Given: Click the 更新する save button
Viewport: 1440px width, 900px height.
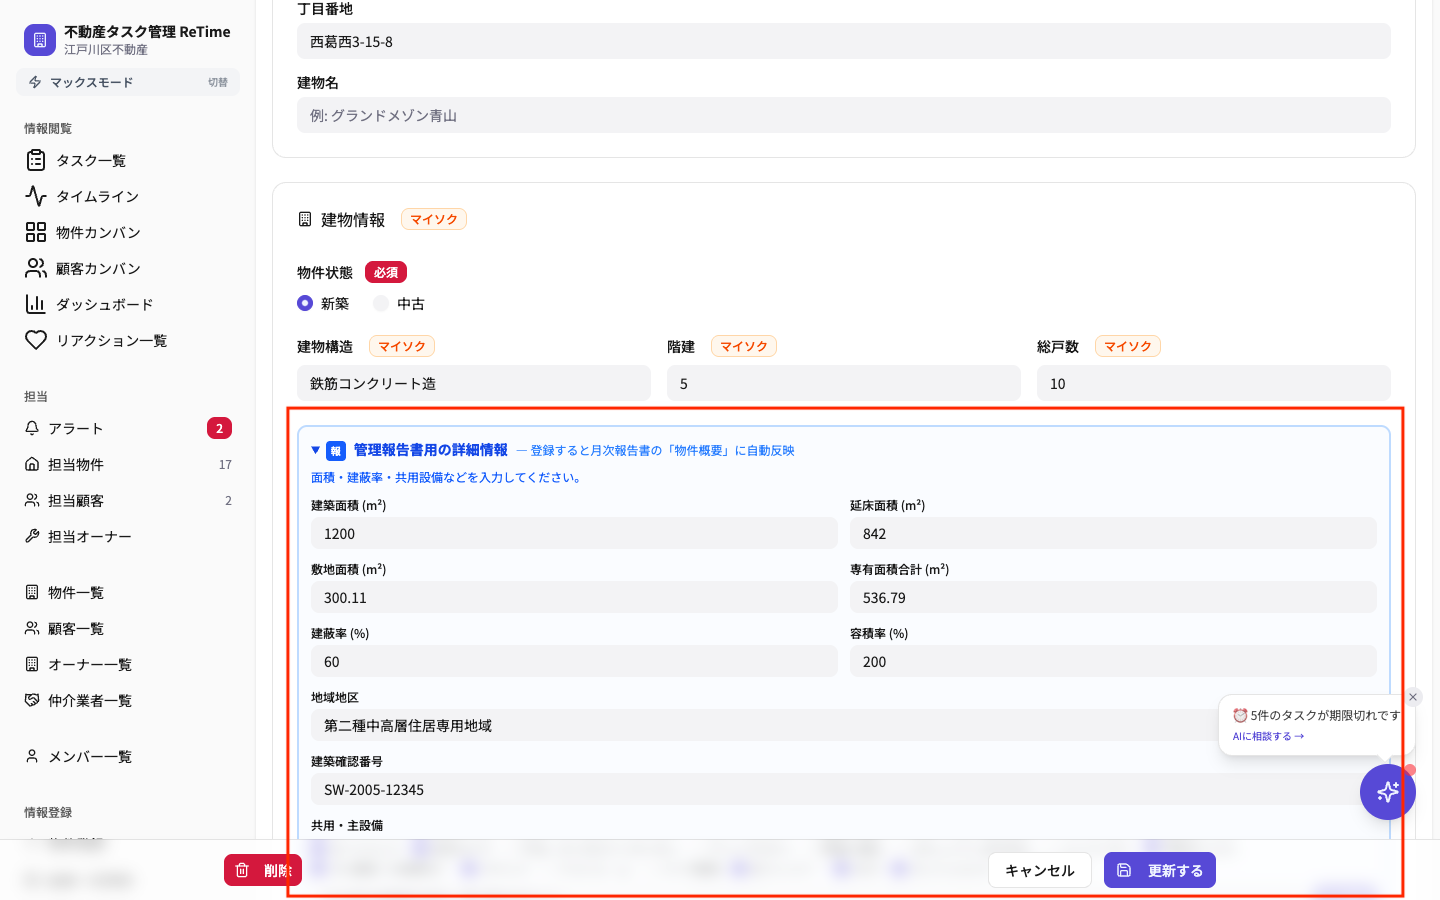Looking at the screenshot, I should pos(1160,870).
